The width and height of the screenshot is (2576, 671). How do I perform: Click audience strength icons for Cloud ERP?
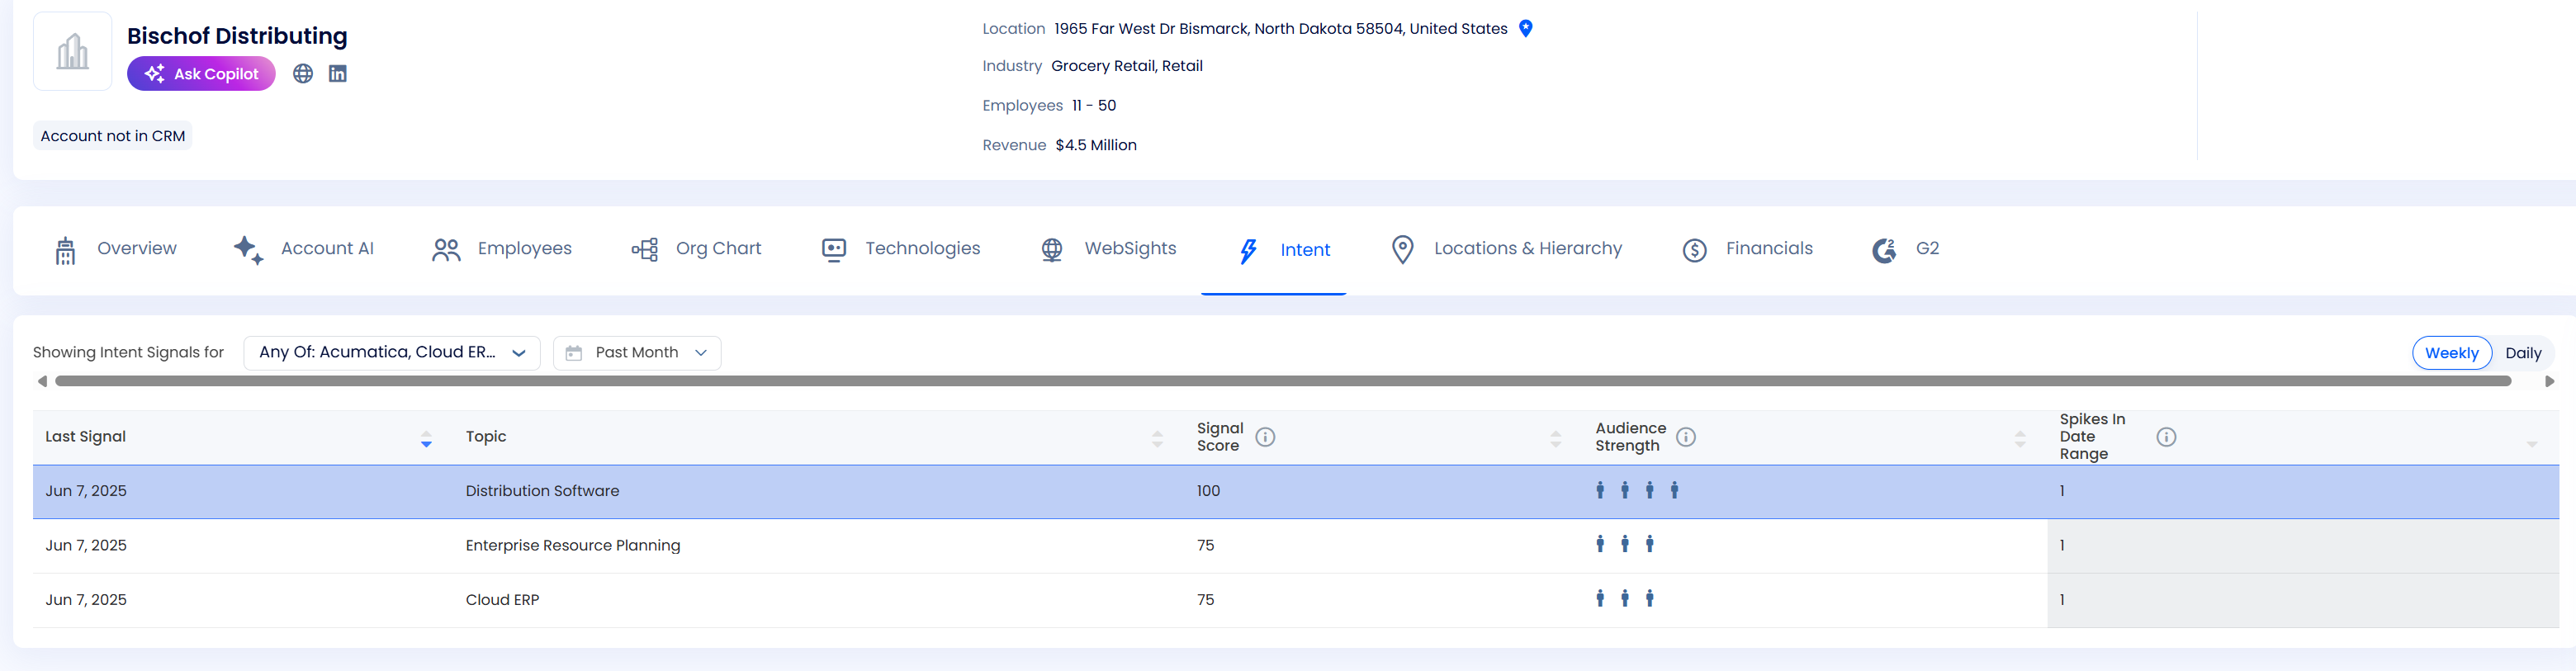coord(1625,598)
